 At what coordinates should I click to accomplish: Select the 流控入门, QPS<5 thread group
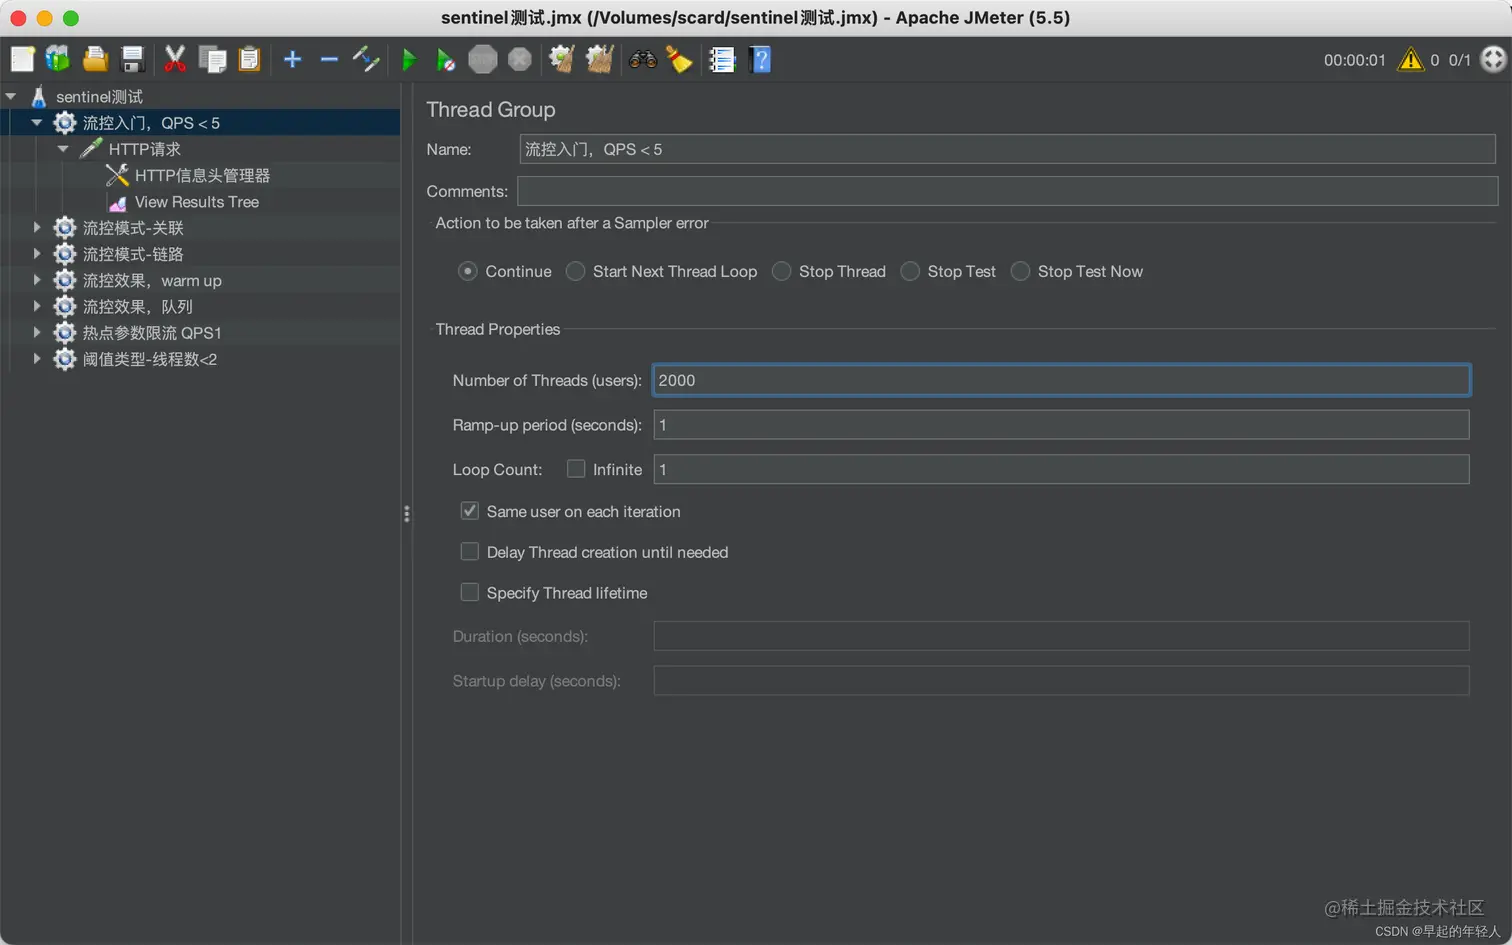151,123
